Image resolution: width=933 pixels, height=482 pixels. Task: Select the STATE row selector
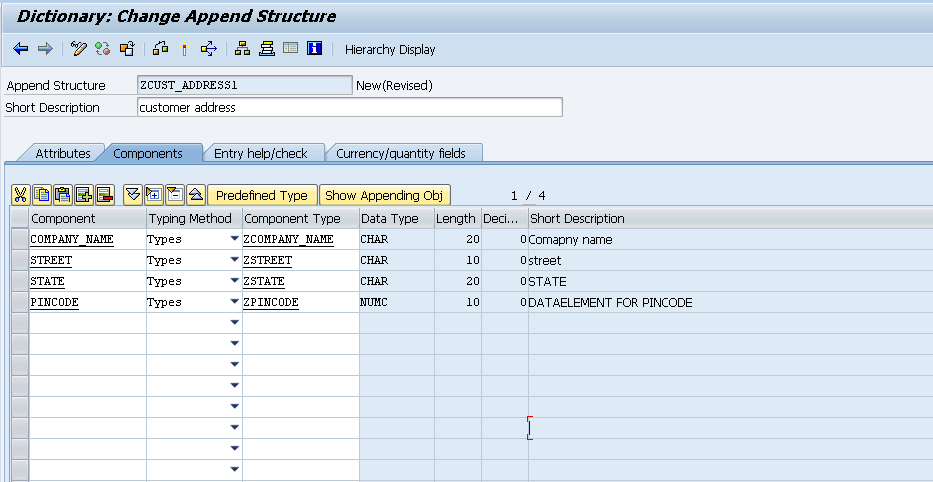[x=20, y=281]
